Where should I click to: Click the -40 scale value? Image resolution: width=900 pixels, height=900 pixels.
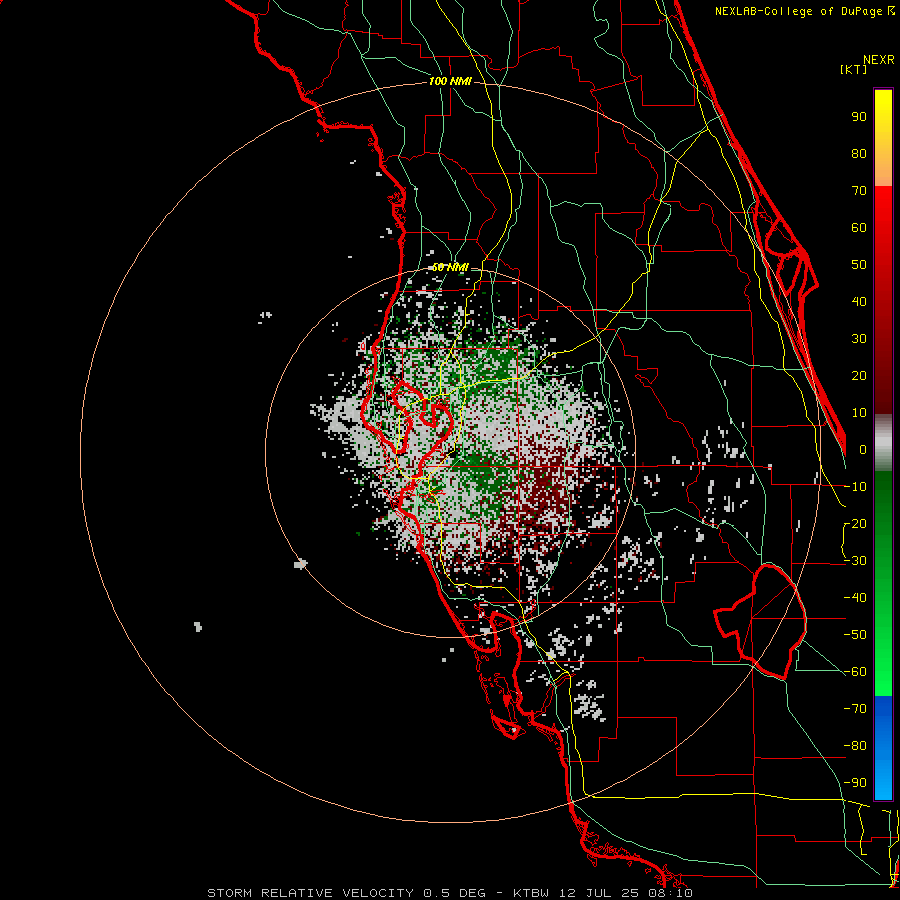click(855, 598)
